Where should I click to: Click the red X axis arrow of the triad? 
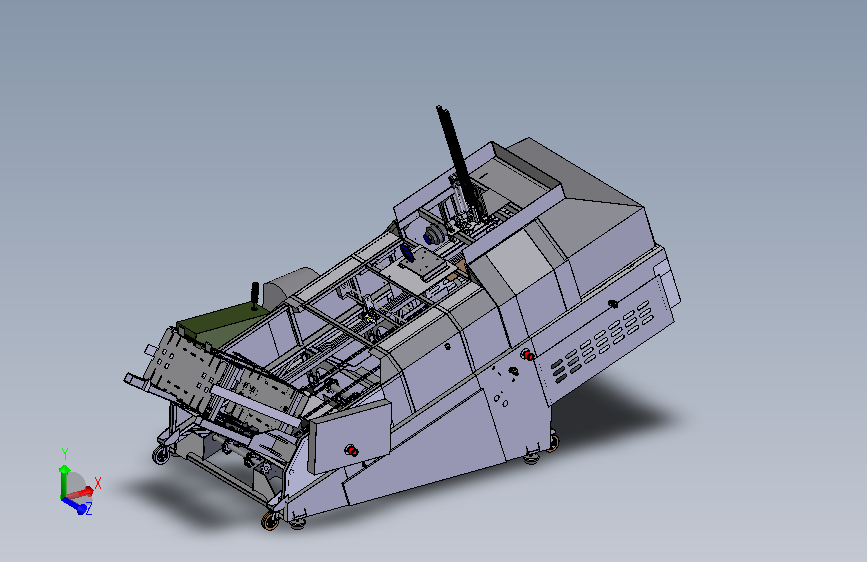click(81, 492)
